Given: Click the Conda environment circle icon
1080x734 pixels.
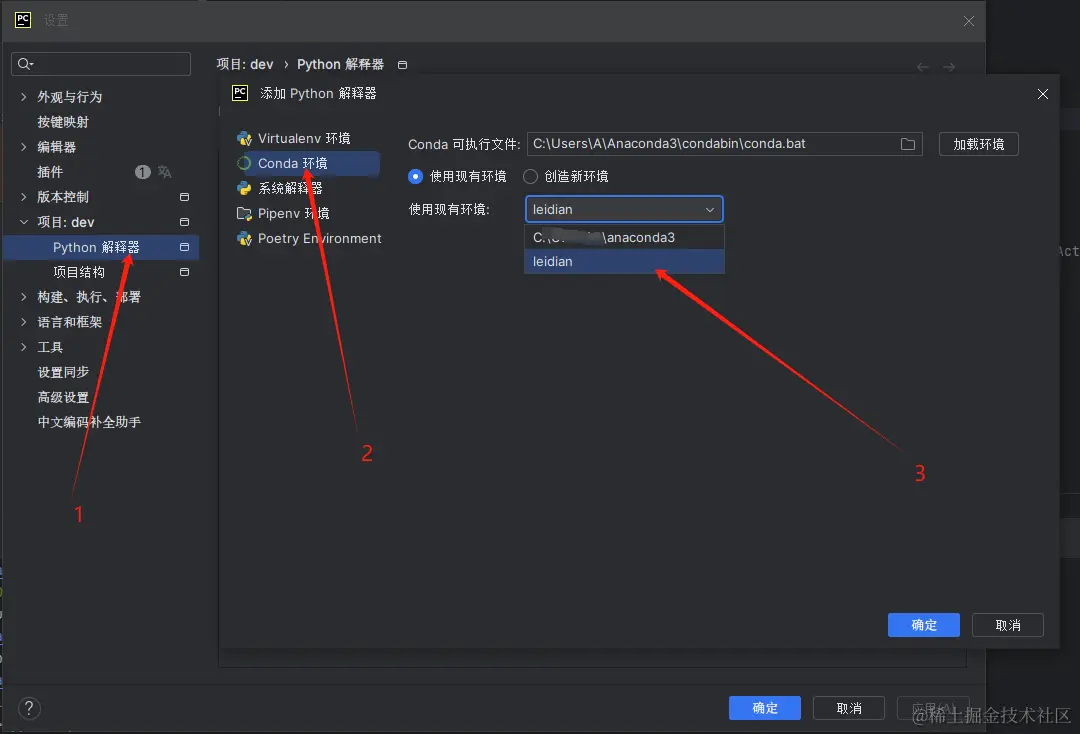Looking at the screenshot, I should click(x=244, y=163).
